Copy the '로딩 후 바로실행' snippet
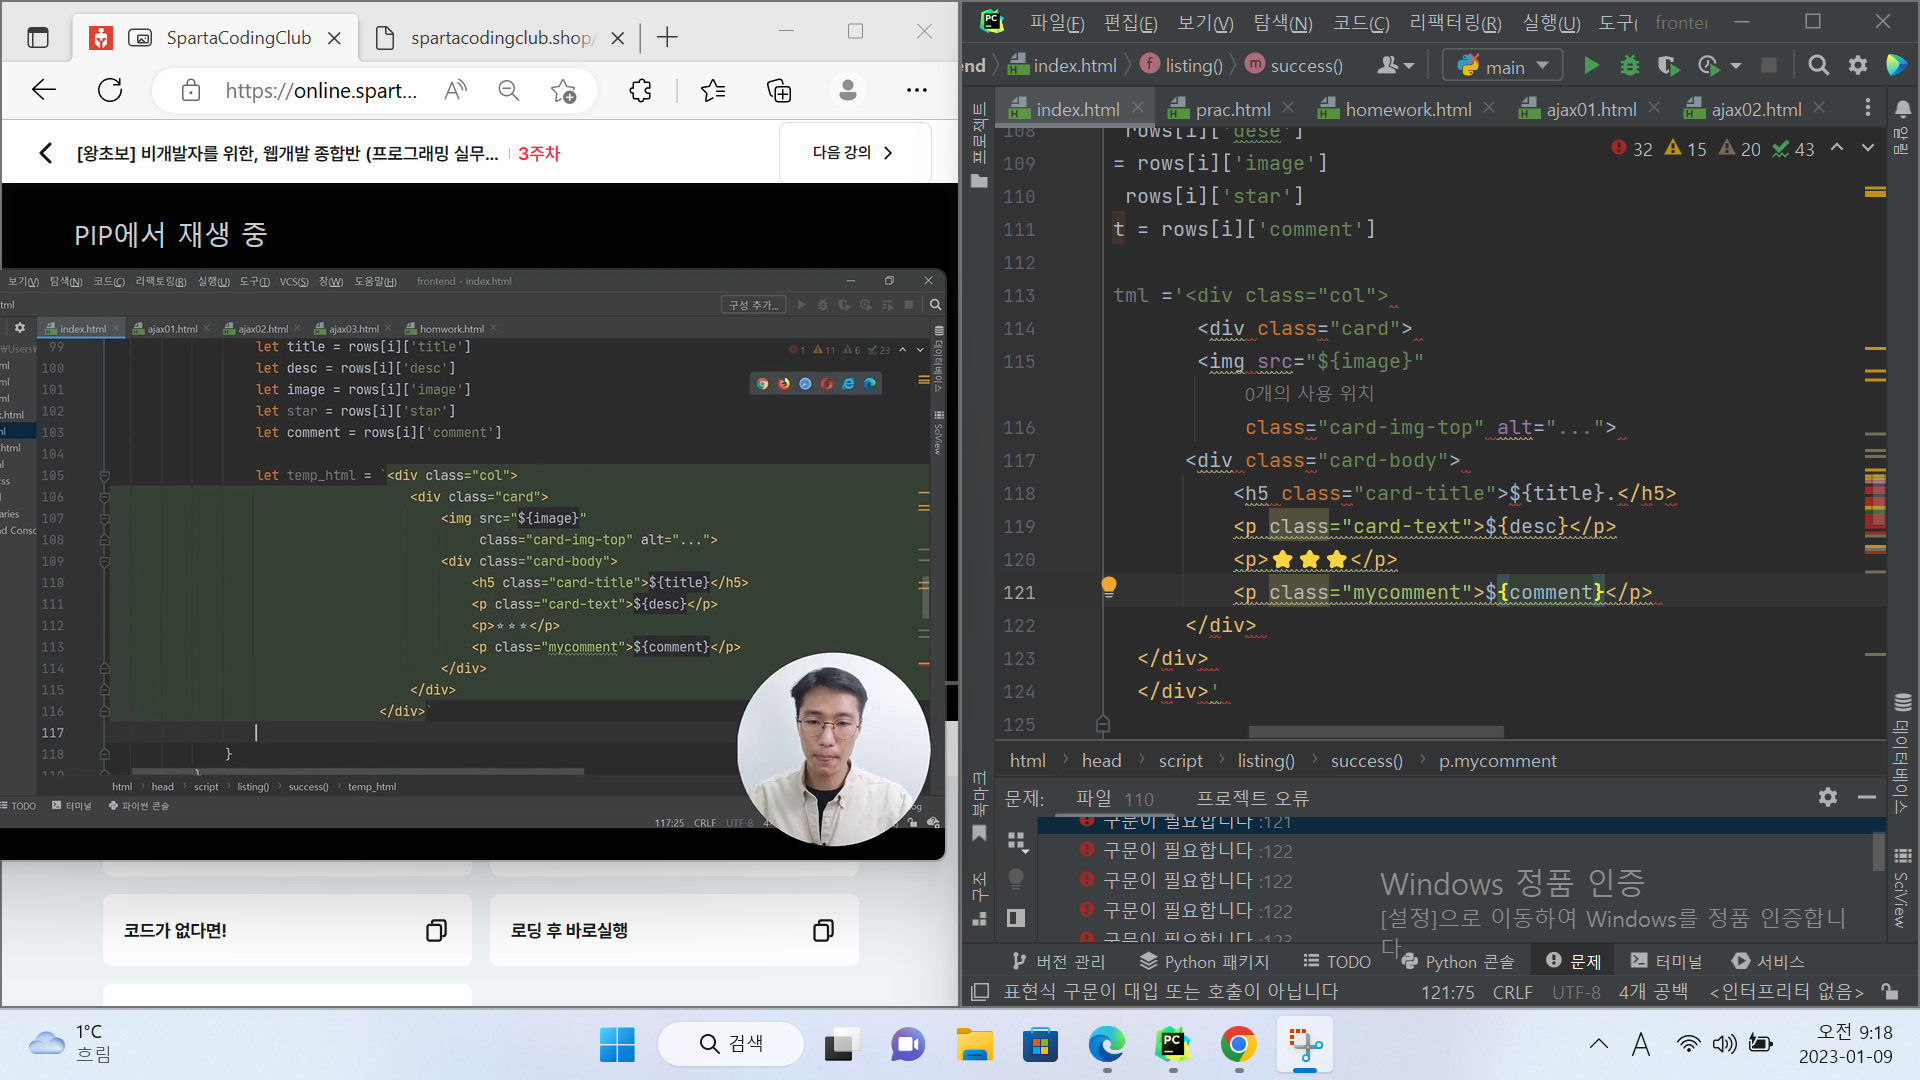The width and height of the screenshot is (1920, 1080). click(x=823, y=931)
